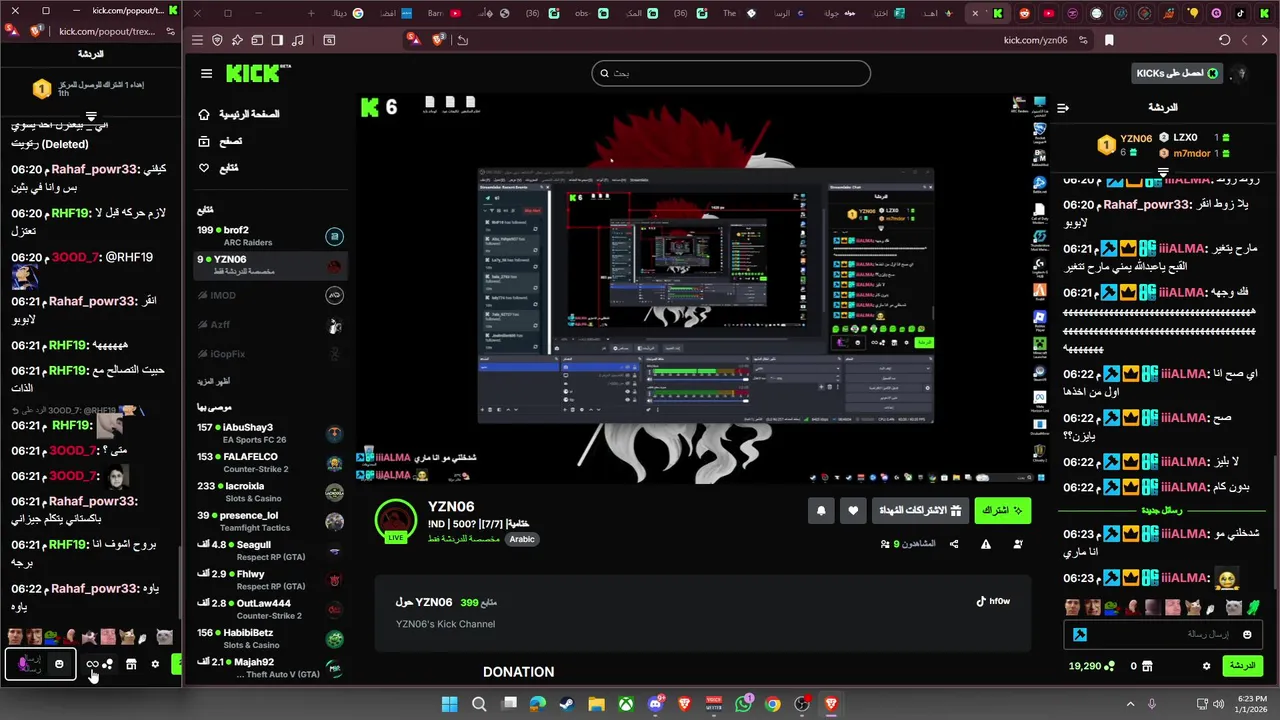Open Fhlwy recommended channel
This screenshot has height=720, width=1280.
tap(270, 580)
